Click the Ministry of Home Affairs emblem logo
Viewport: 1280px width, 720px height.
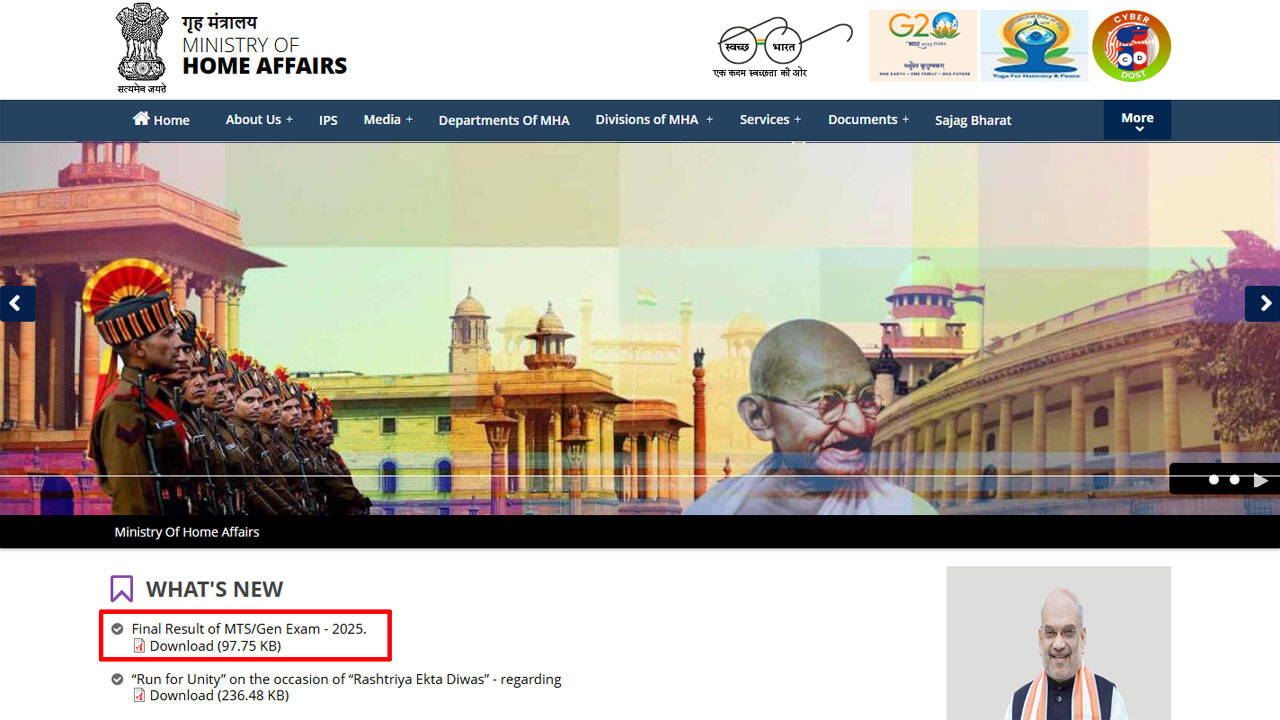tap(141, 47)
